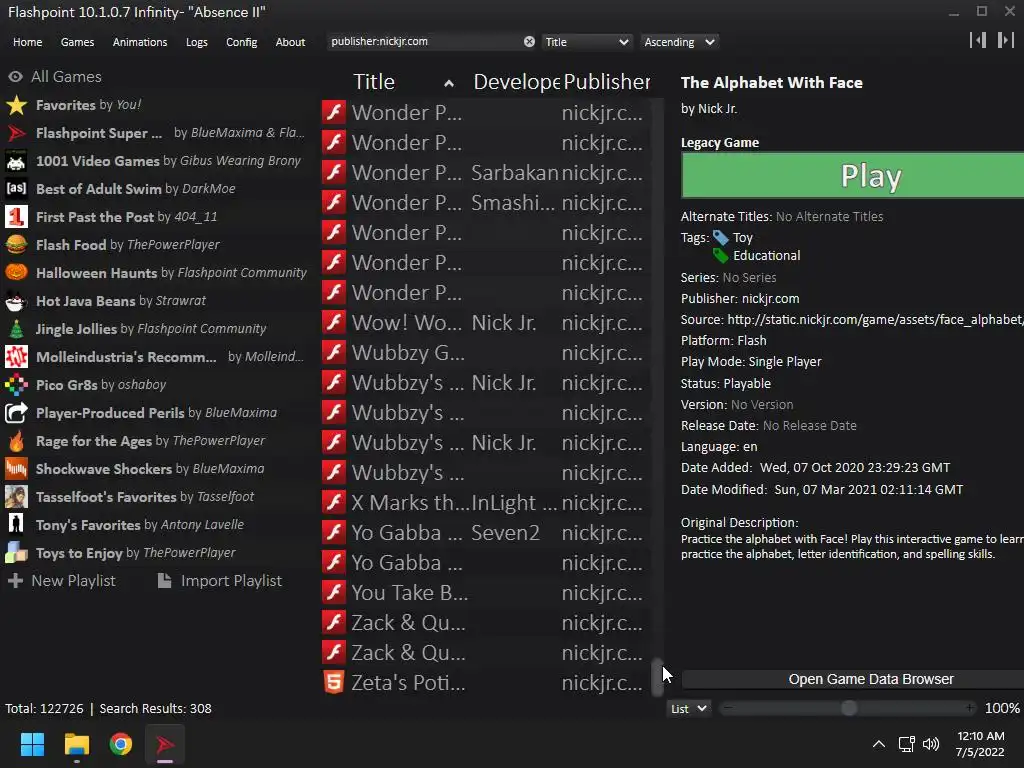Click the Flashpoint Super playlist arrow icon

click(x=16, y=133)
